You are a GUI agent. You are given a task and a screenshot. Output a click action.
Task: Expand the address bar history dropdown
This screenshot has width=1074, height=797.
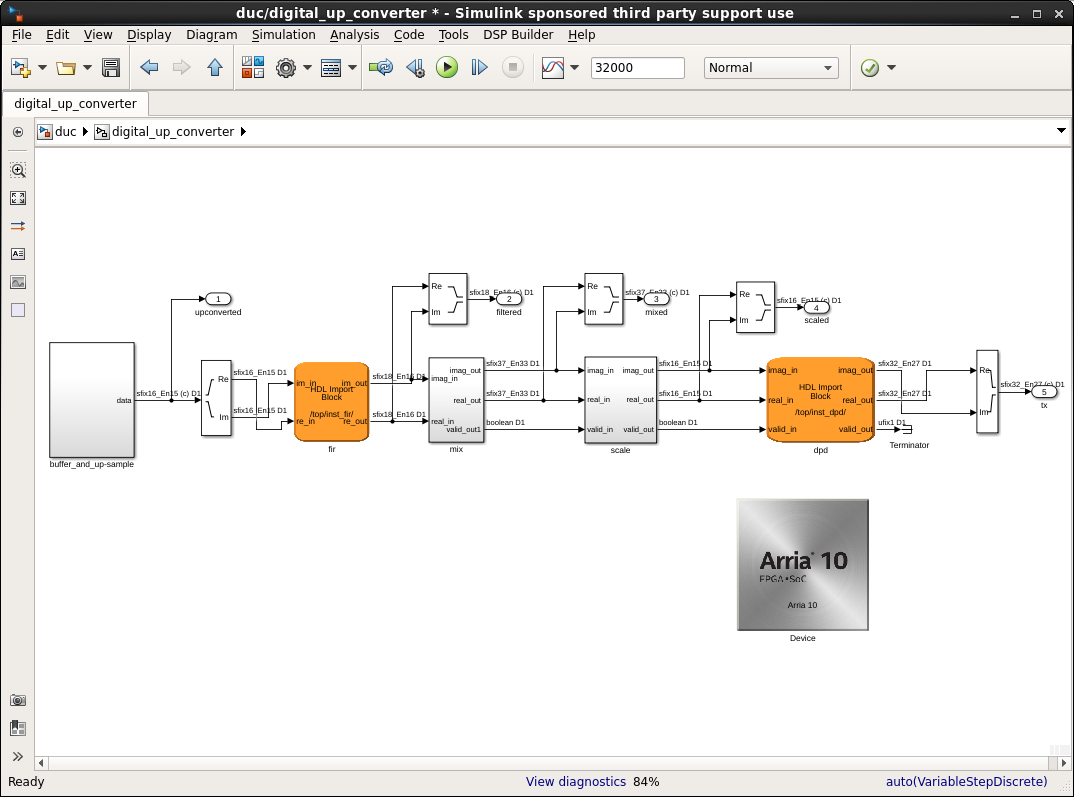pos(1061,131)
